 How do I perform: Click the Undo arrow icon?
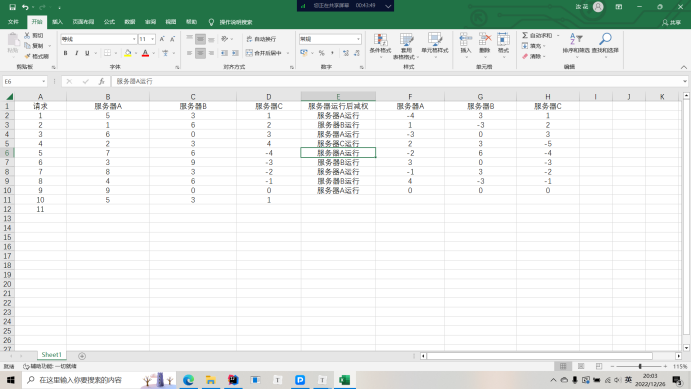[x=25, y=7]
